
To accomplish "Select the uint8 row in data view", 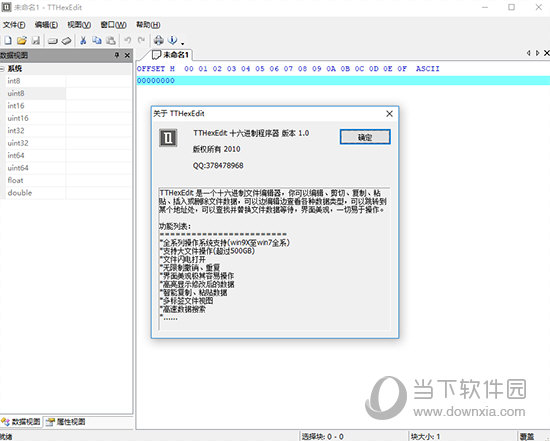I will pyautogui.click(x=66, y=93).
